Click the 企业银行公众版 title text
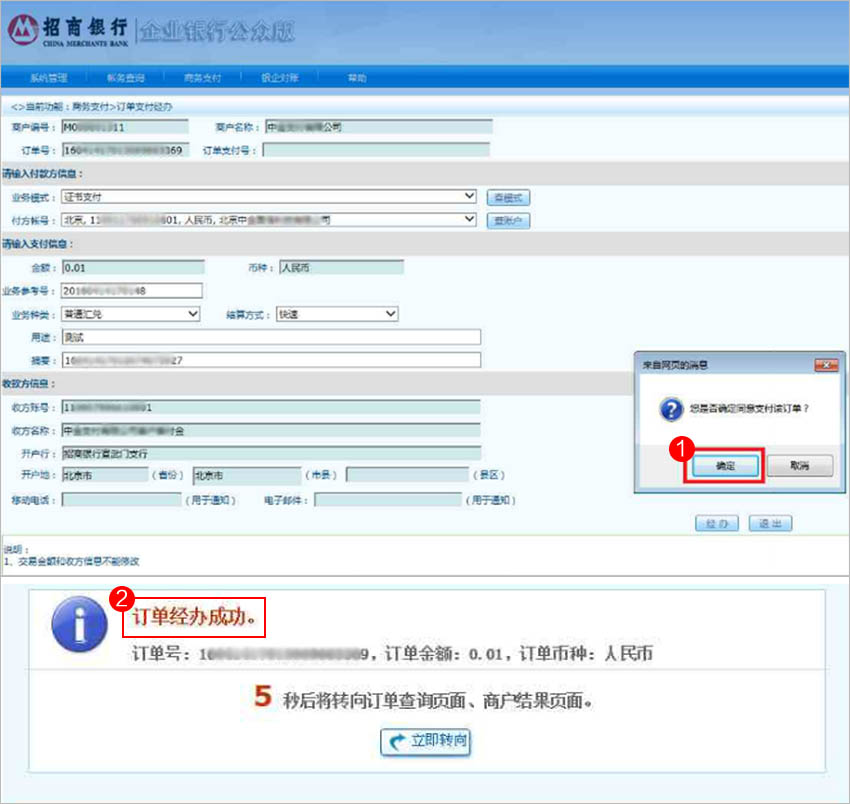This screenshot has height=804, width=850. pyautogui.click(x=217, y=31)
